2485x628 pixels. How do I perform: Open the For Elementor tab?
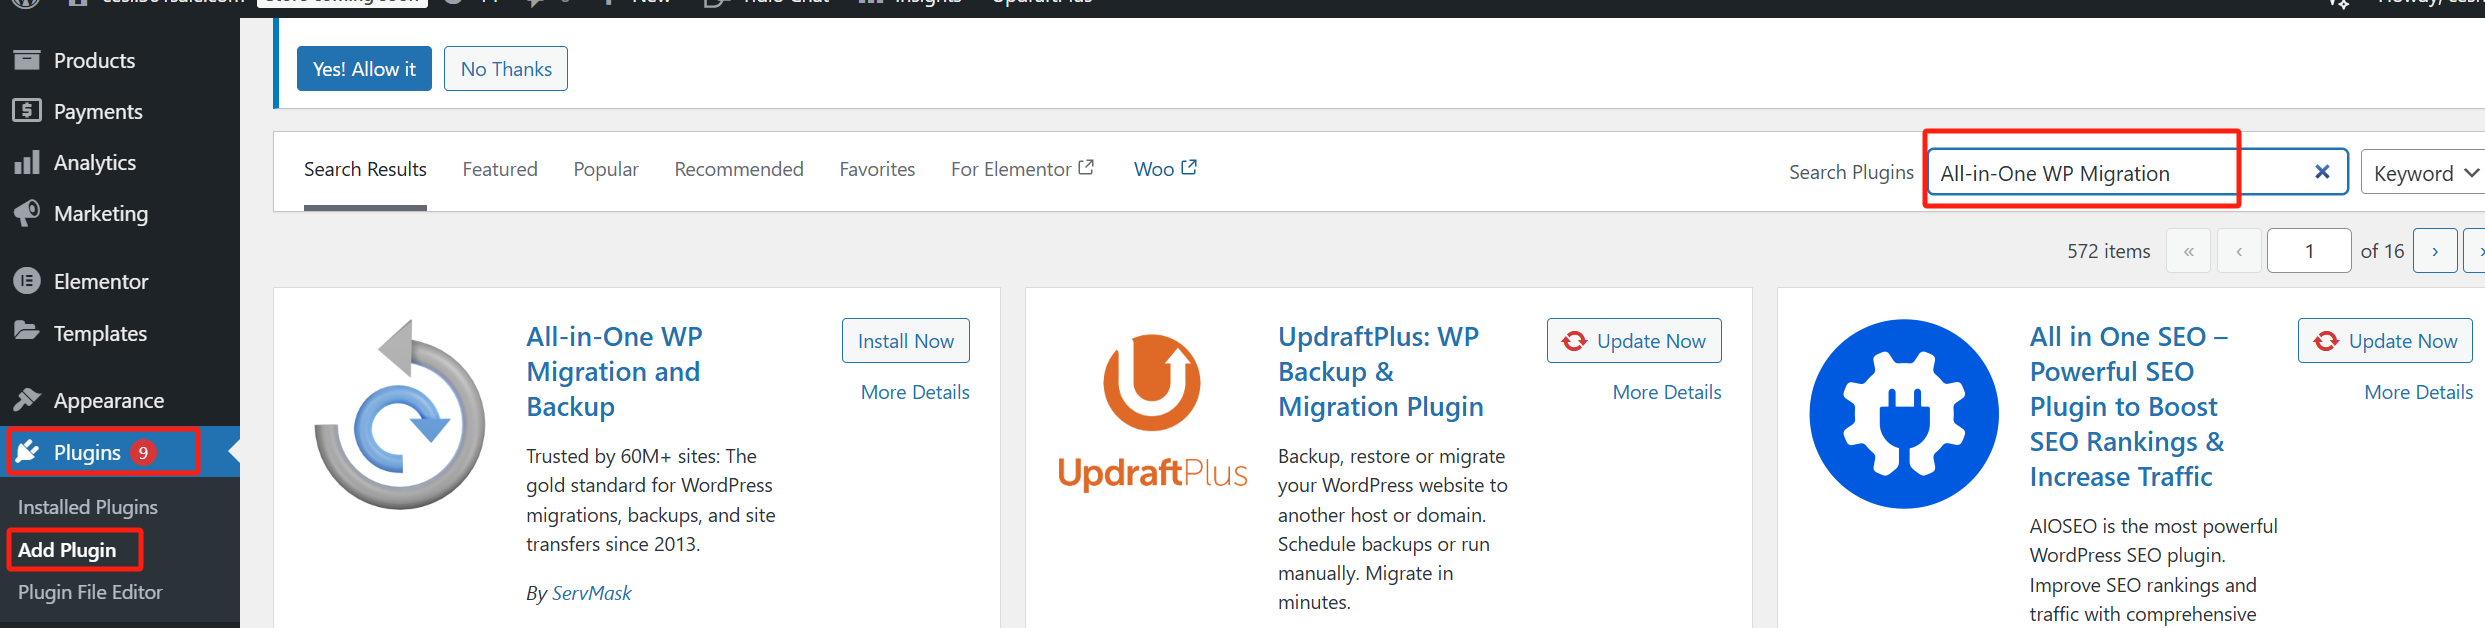pyautogui.click(x=1022, y=169)
